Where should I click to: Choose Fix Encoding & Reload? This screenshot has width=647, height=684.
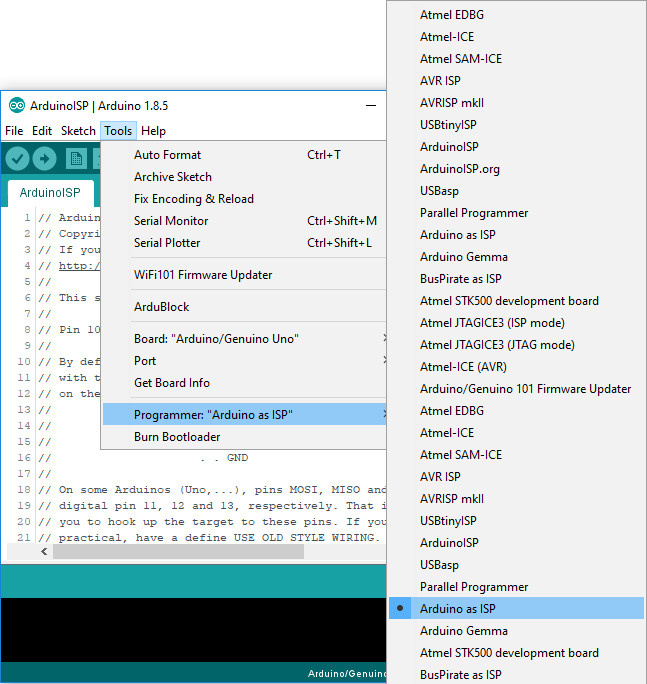[x=245, y=199]
